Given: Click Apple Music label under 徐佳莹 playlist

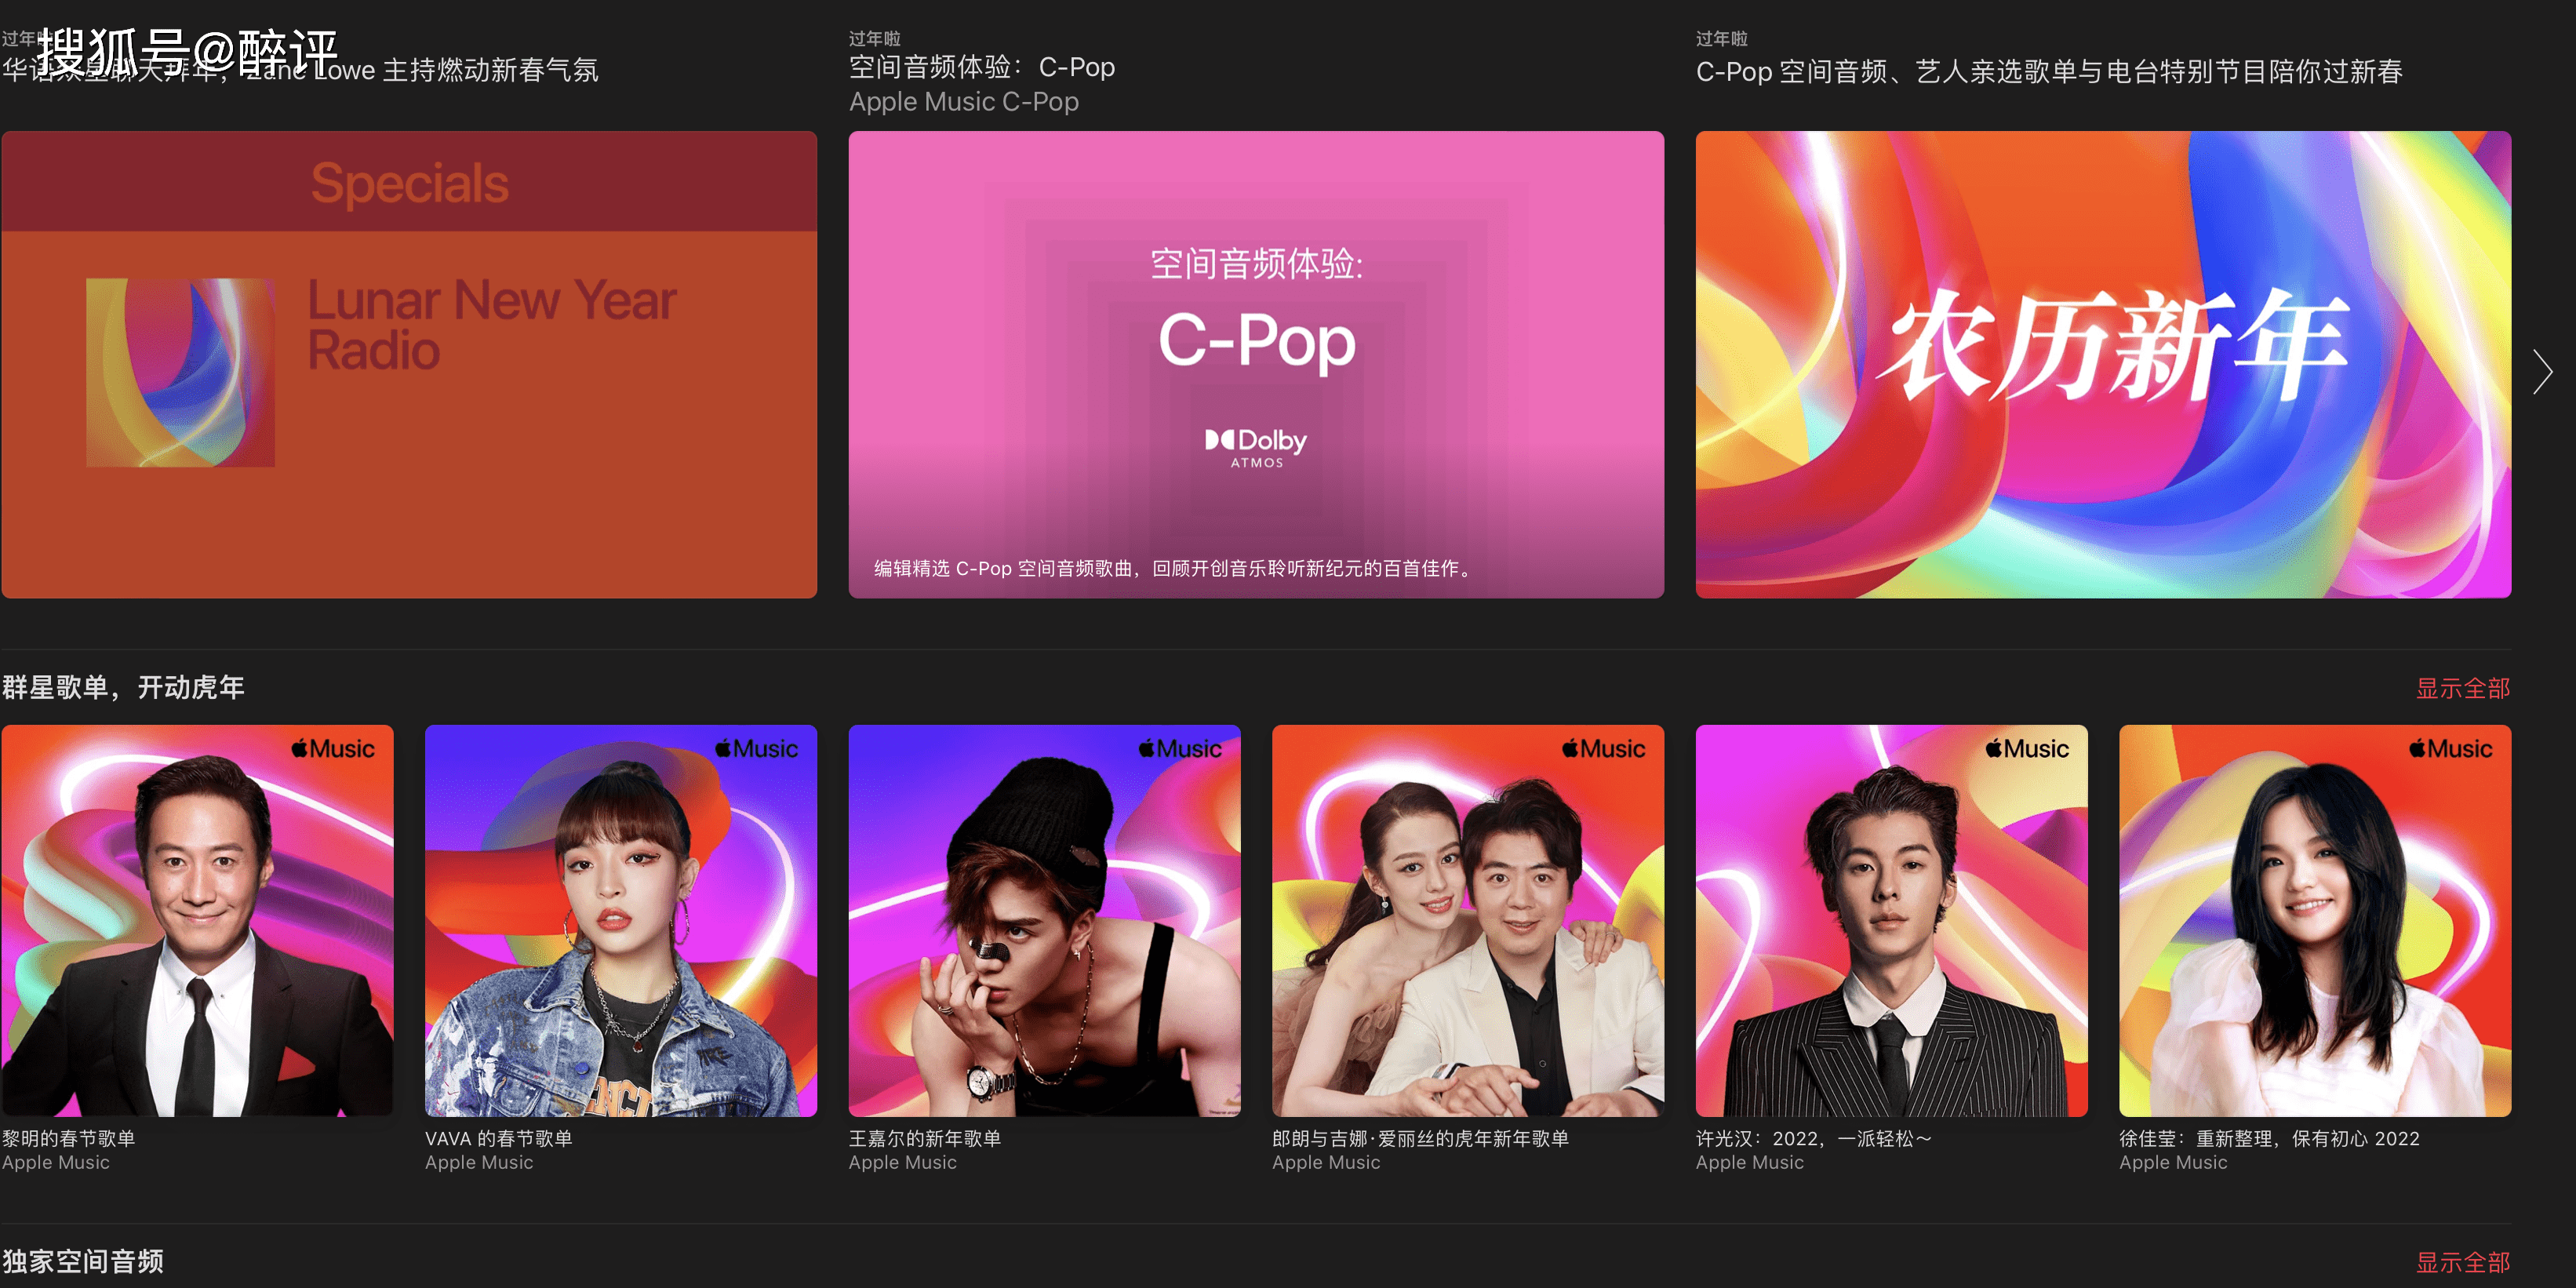Looking at the screenshot, I should 2173,1162.
